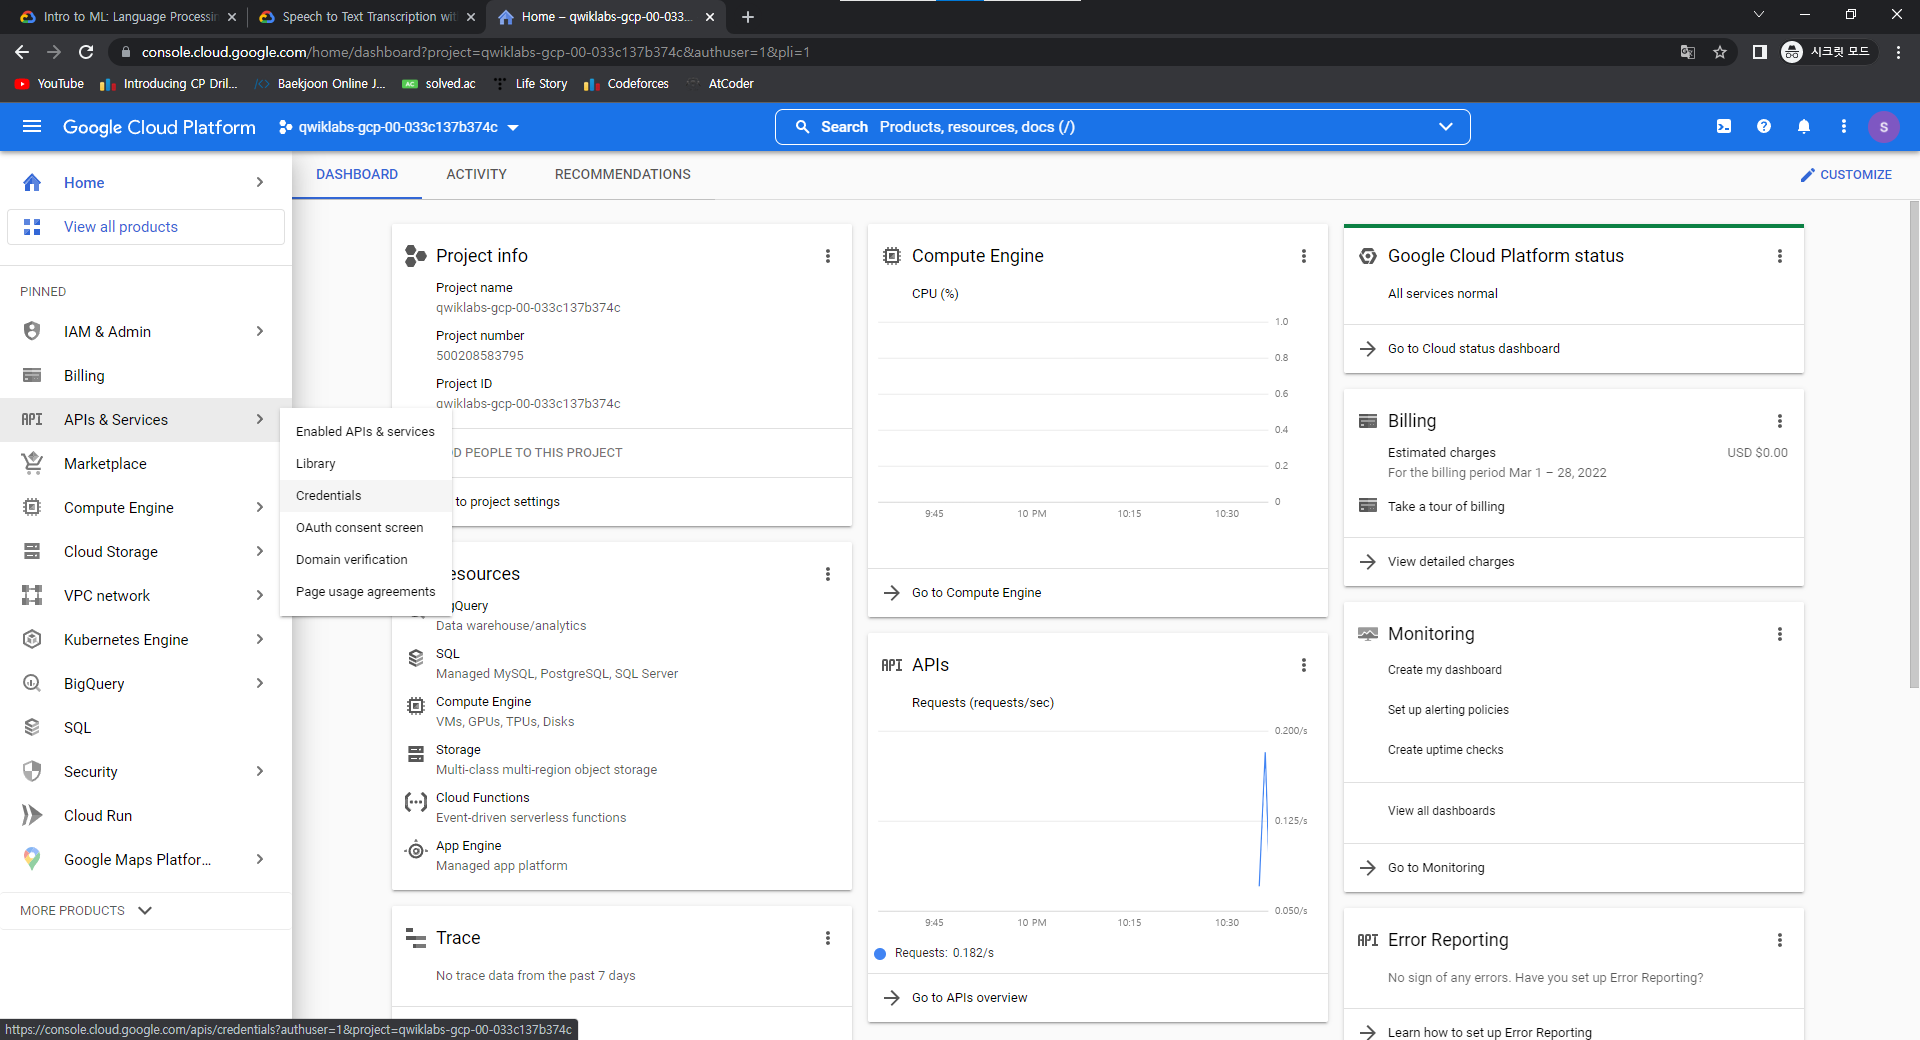This screenshot has width=1920, height=1040.
Task: Reload the browser page
Action: click(86, 52)
